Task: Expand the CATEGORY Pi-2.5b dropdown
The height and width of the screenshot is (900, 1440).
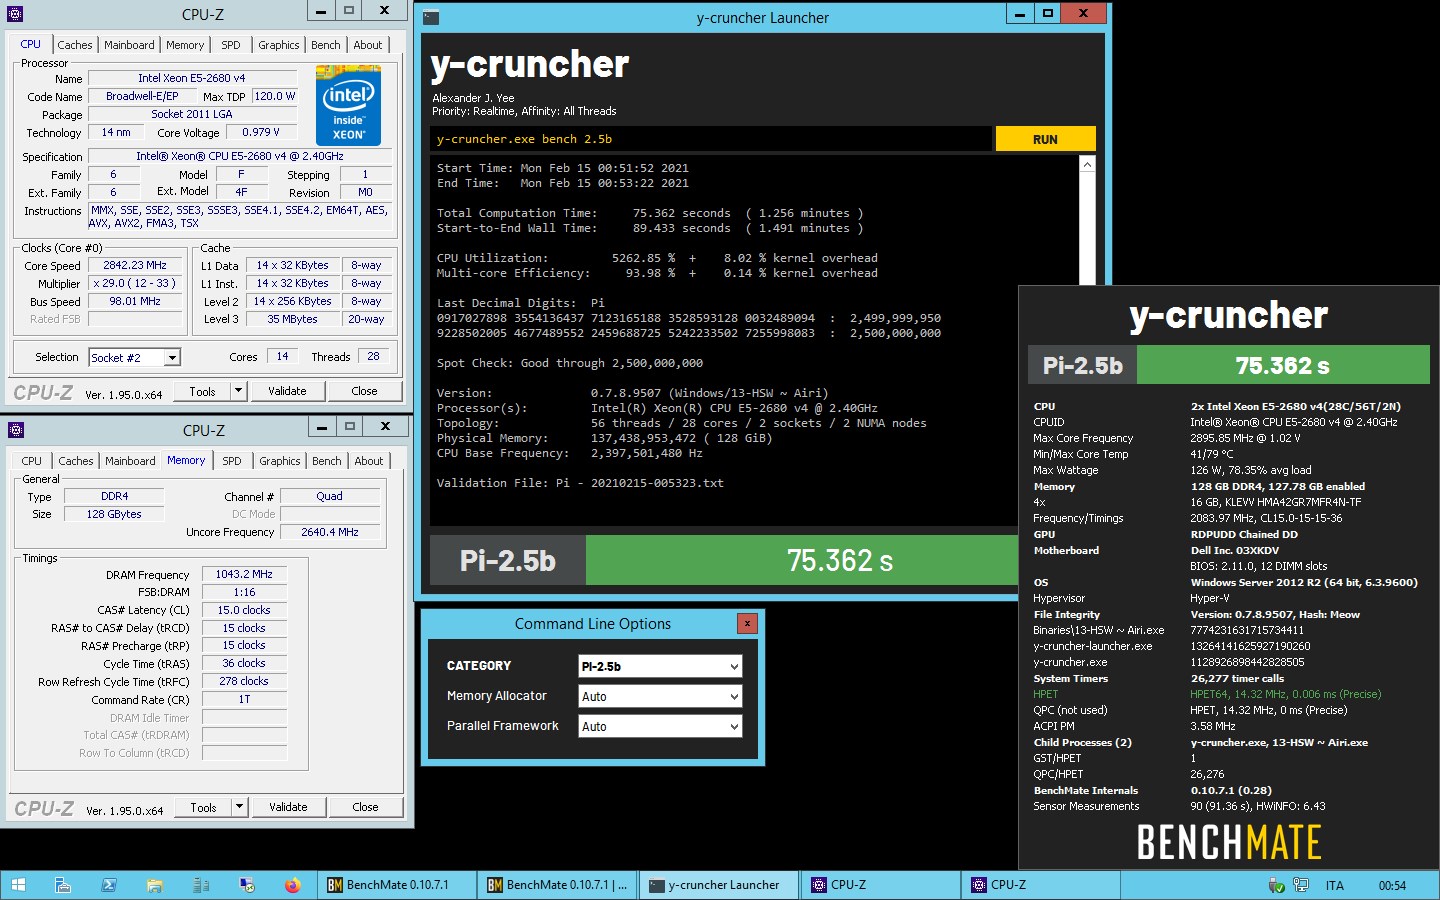Action: tap(734, 666)
